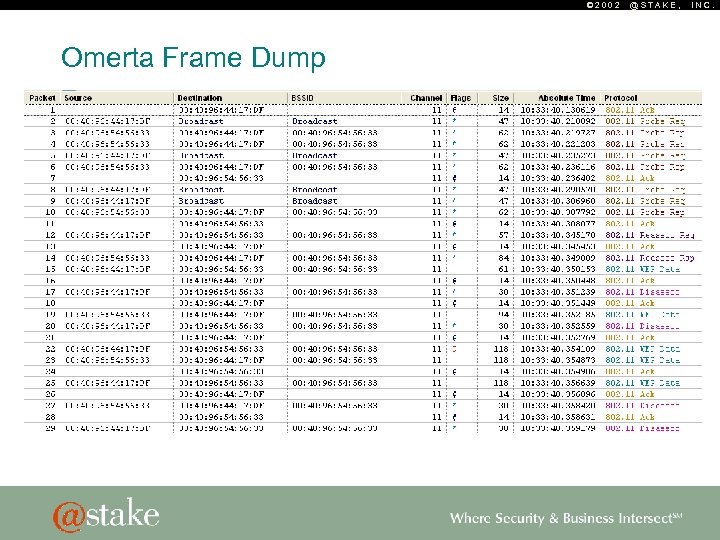Click the Omerta Frame Dump slide title
This screenshot has width=720, height=540.
pyautogui.click(x=193, y=58)
